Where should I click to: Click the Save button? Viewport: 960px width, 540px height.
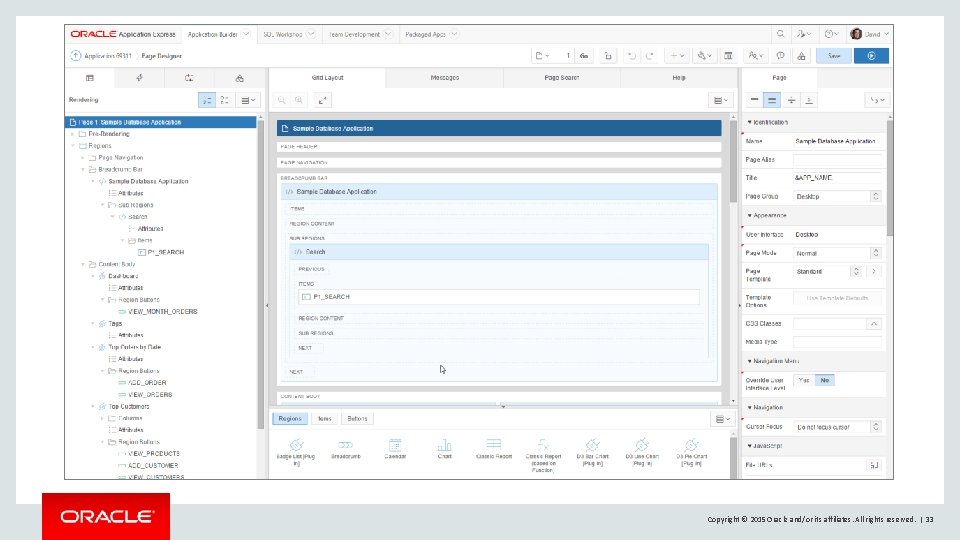pyautogui.click(x=834, y=56)
